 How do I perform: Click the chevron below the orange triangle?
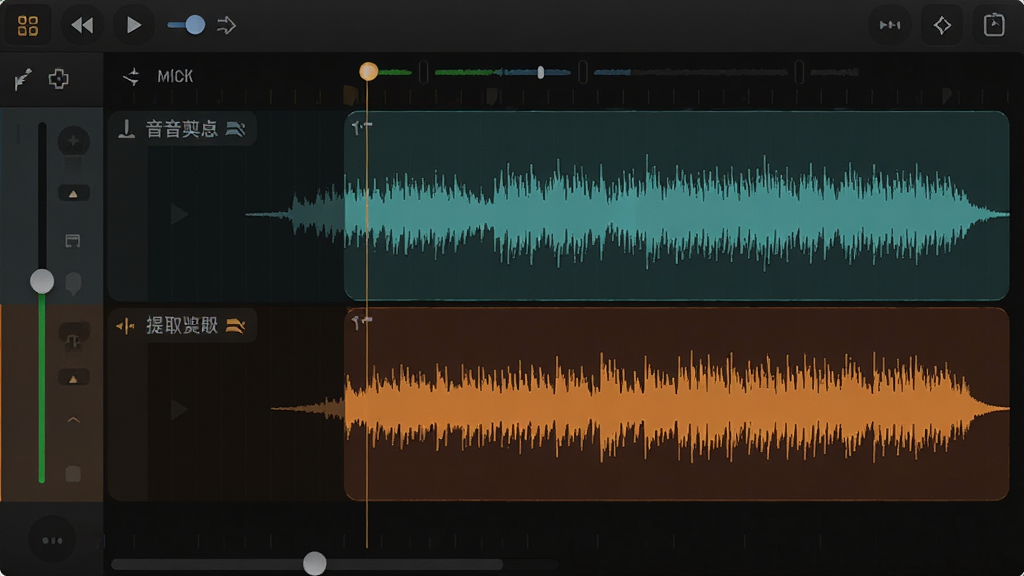pyautogui.click(x=73, y=420)
